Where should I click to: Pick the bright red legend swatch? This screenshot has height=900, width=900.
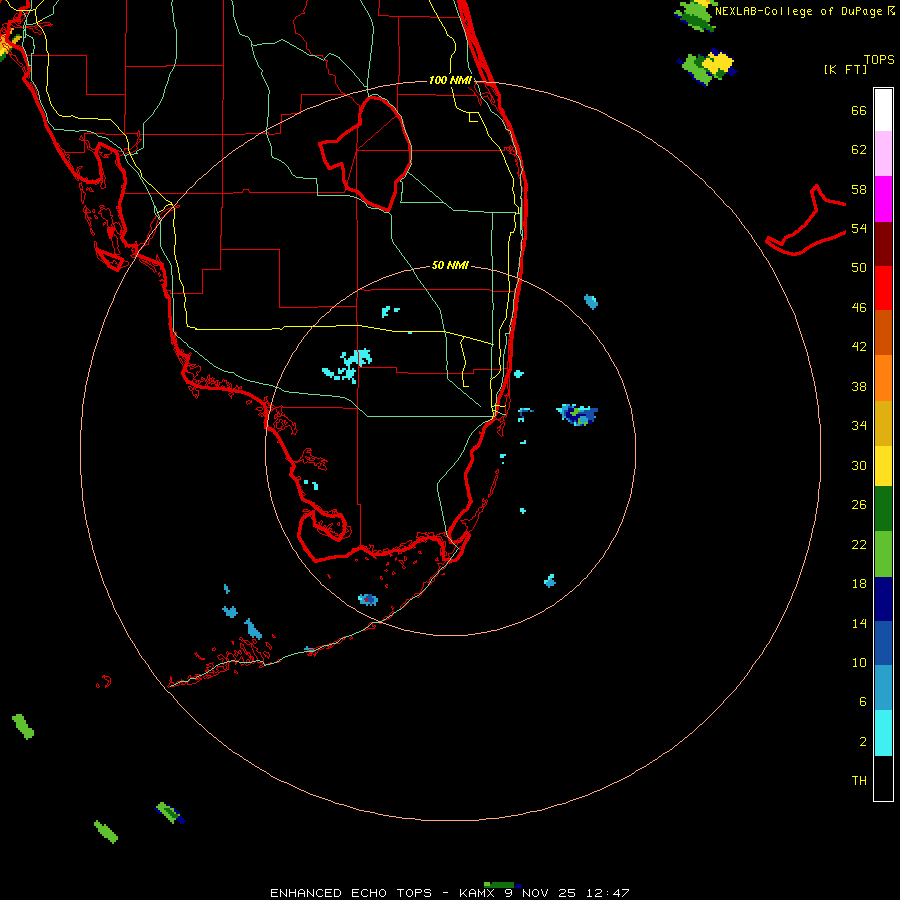(x=883, y=288)
